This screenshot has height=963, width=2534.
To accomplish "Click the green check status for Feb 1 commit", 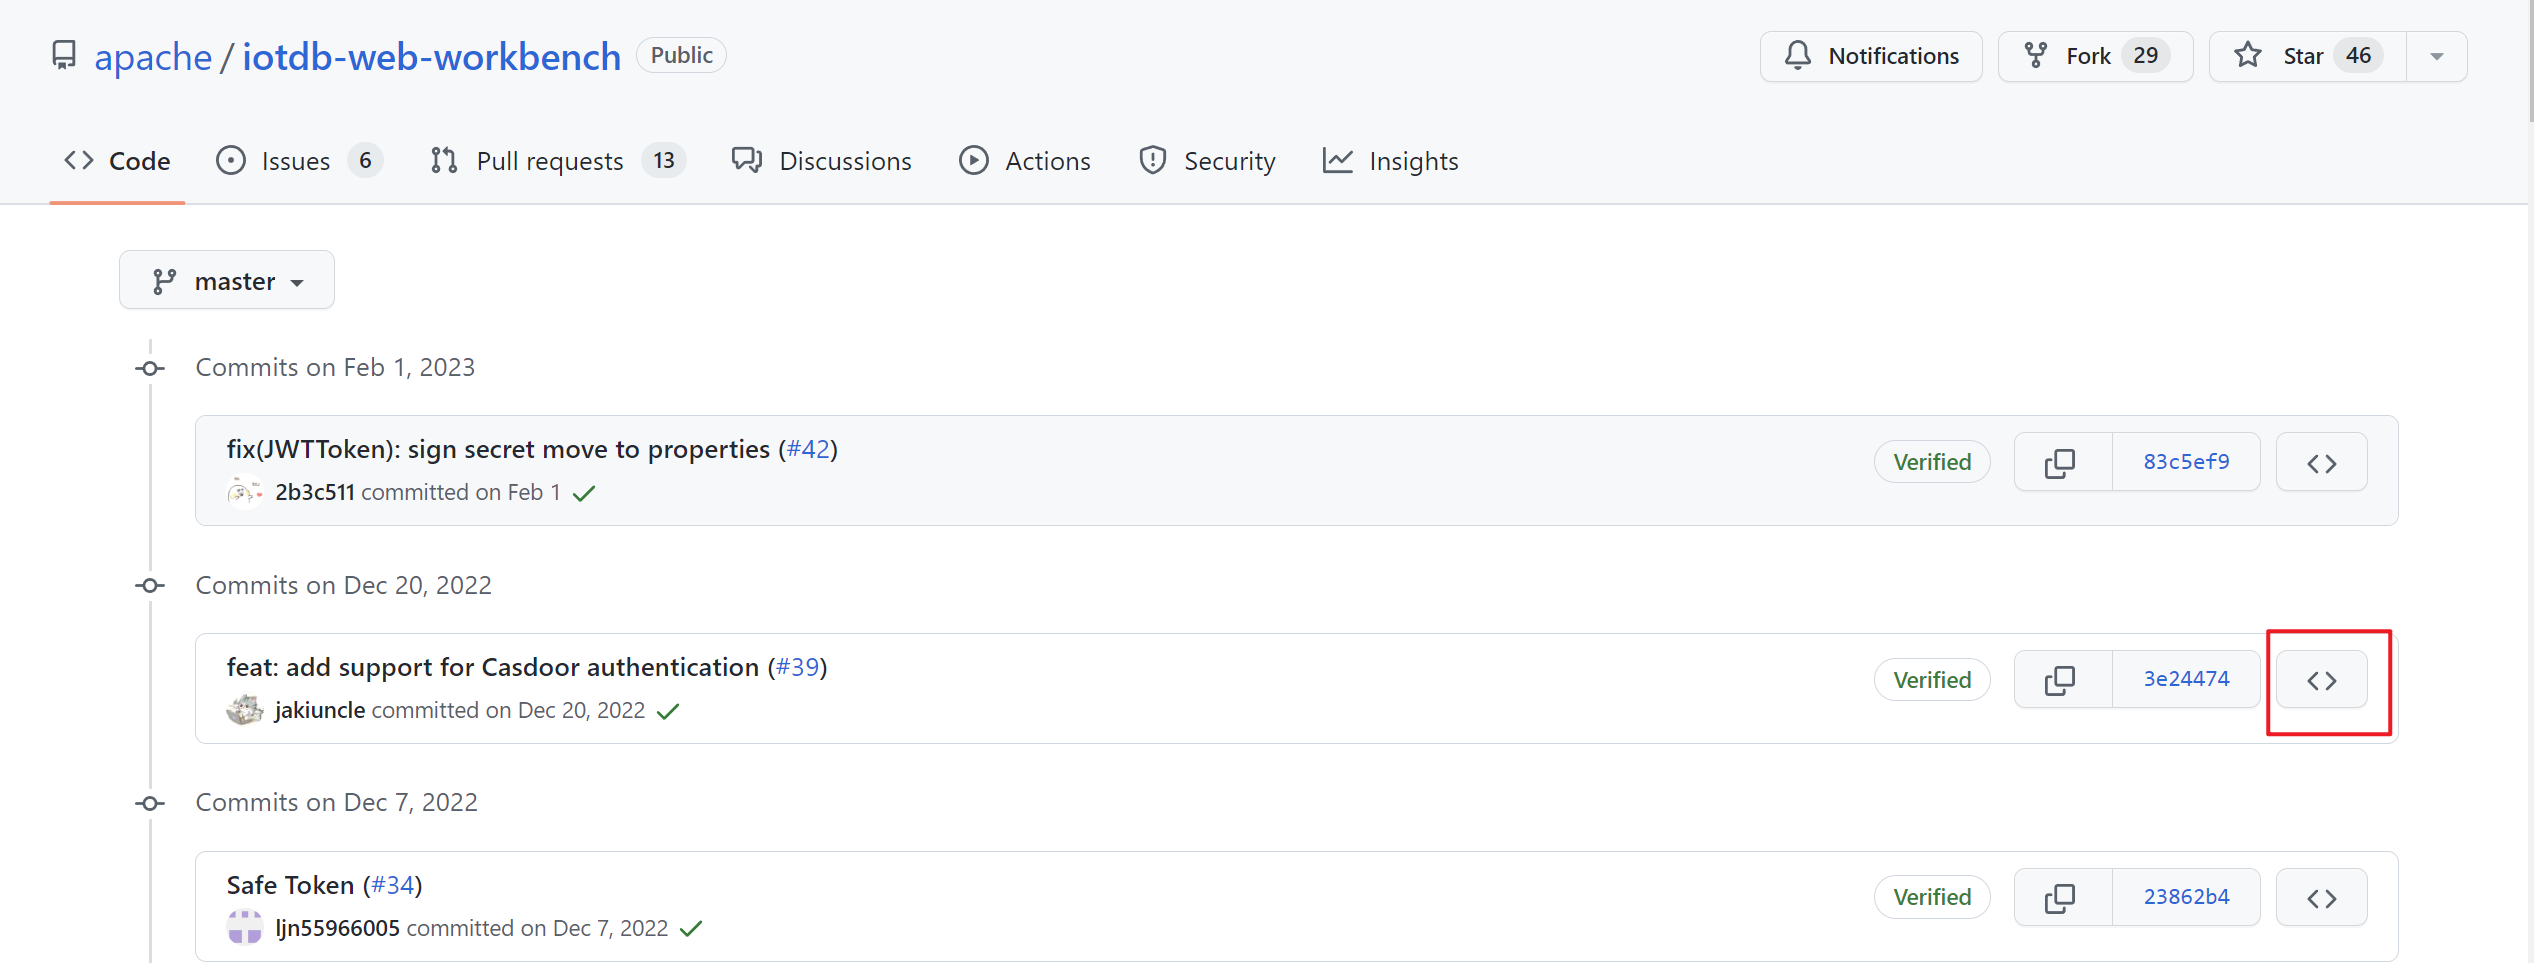I will [x=584, y=493].
